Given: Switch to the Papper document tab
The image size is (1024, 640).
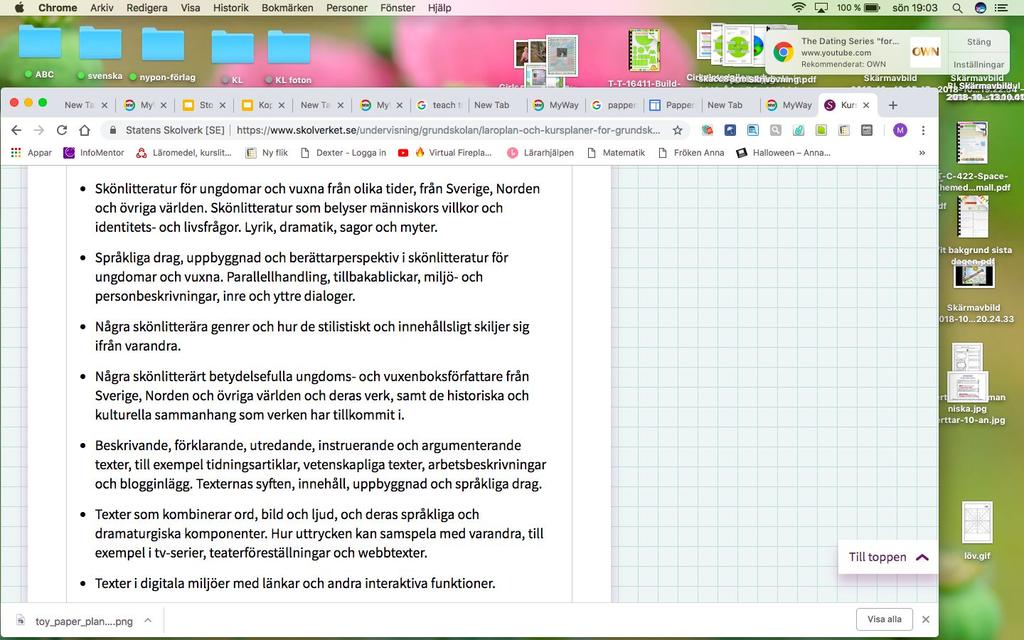Looking at the screenshot, I should pos(671,104).
